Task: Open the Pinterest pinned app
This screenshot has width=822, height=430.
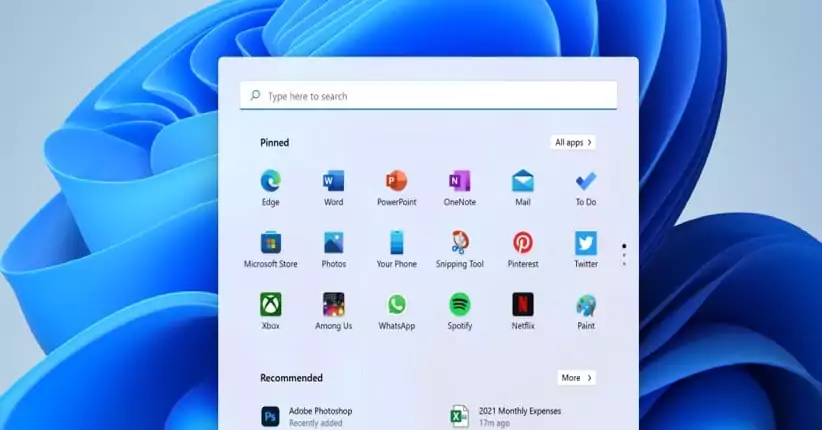Action: click(522, 244)
